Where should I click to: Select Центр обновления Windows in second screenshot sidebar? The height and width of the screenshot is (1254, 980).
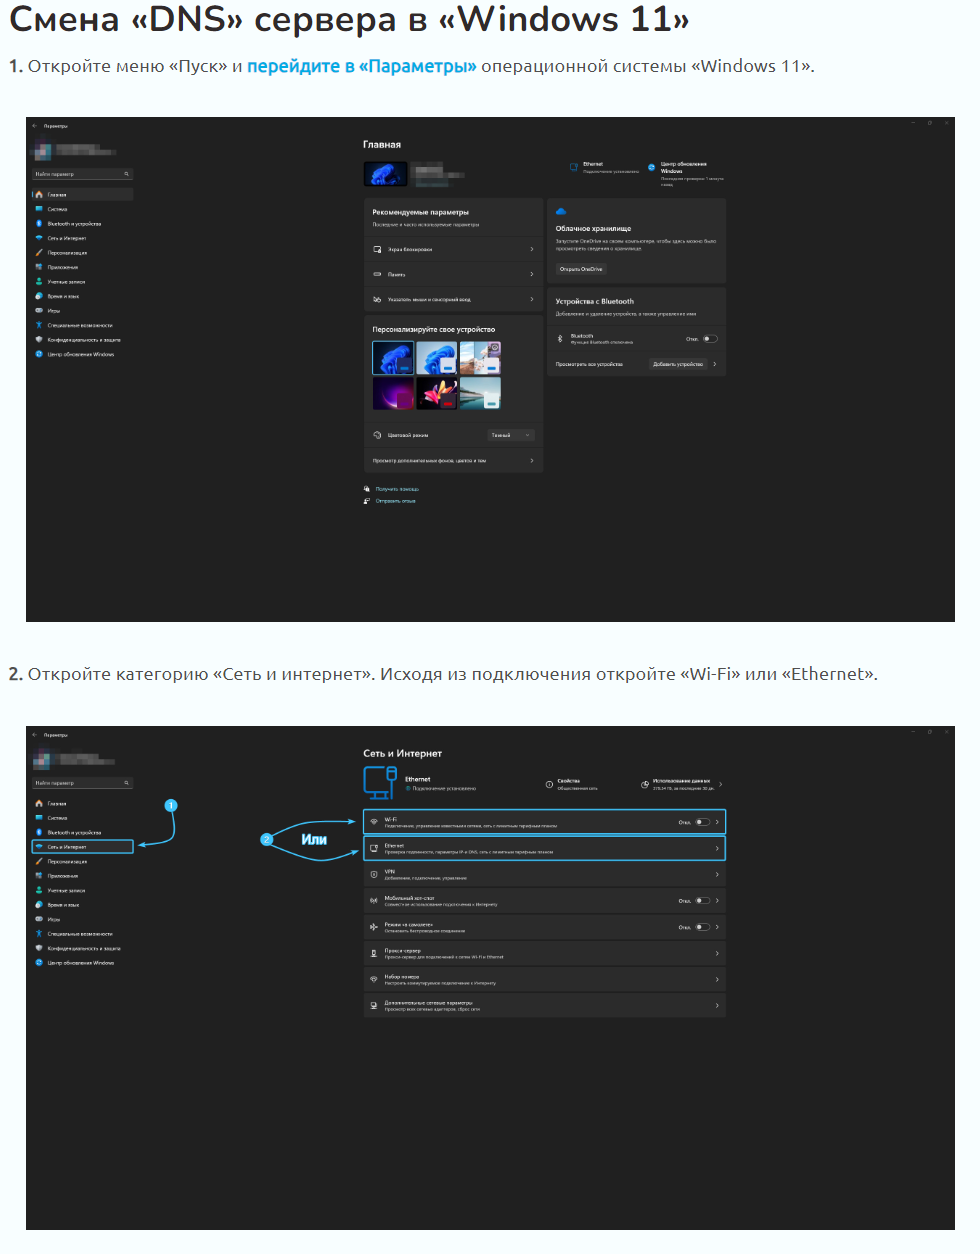[x=80, y=963]
